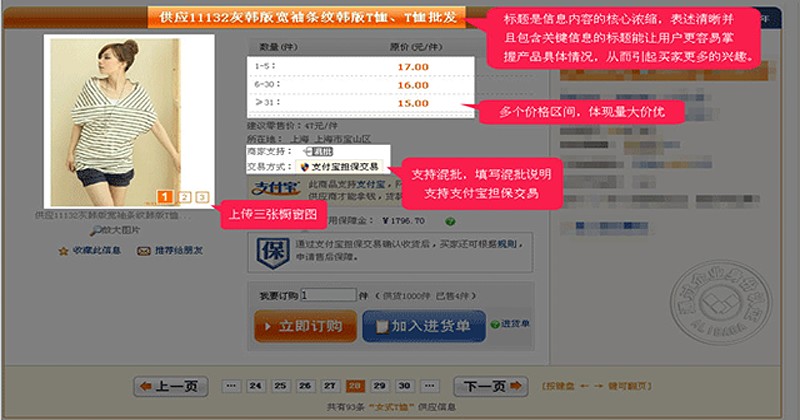The height and width of the screenshot is (420, 800).
Task: Click the striped T-shirt product photo
Action: [x=115, y=121]
